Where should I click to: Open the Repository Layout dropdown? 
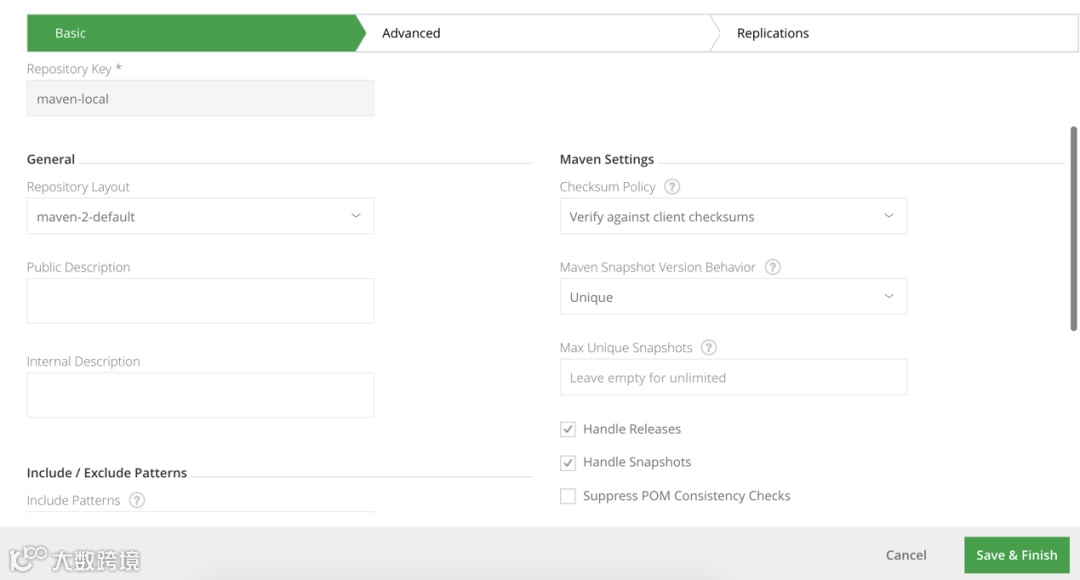[200, 216]
